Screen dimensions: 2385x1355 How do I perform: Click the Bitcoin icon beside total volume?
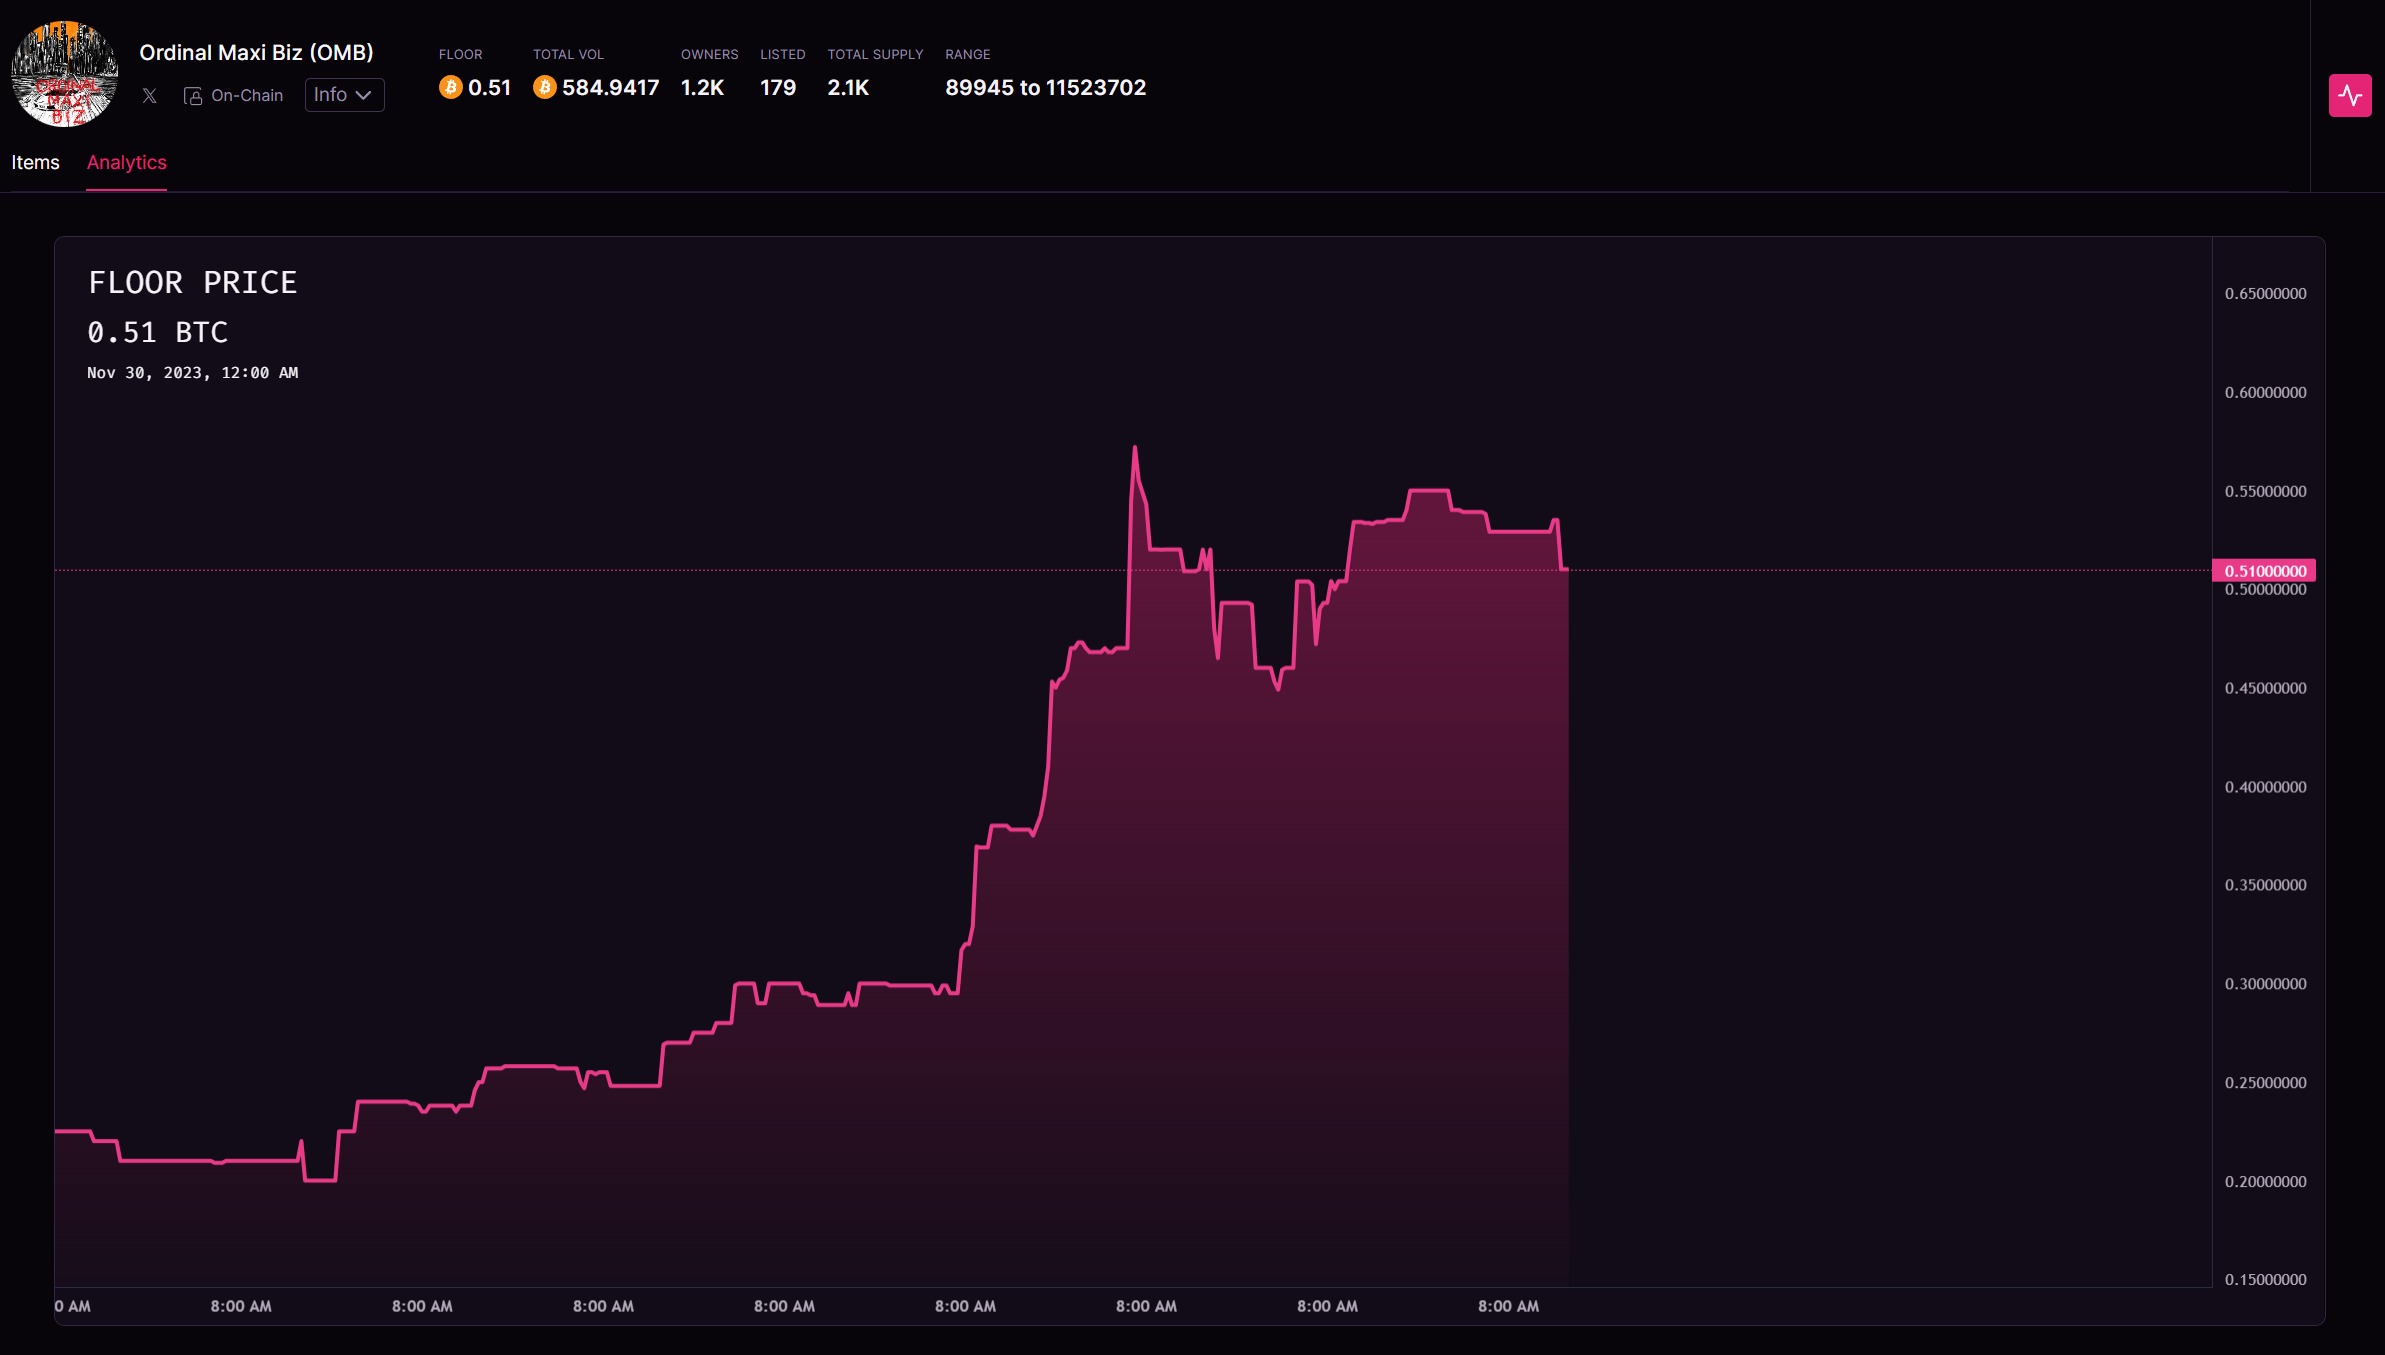(x=544, y=88)
